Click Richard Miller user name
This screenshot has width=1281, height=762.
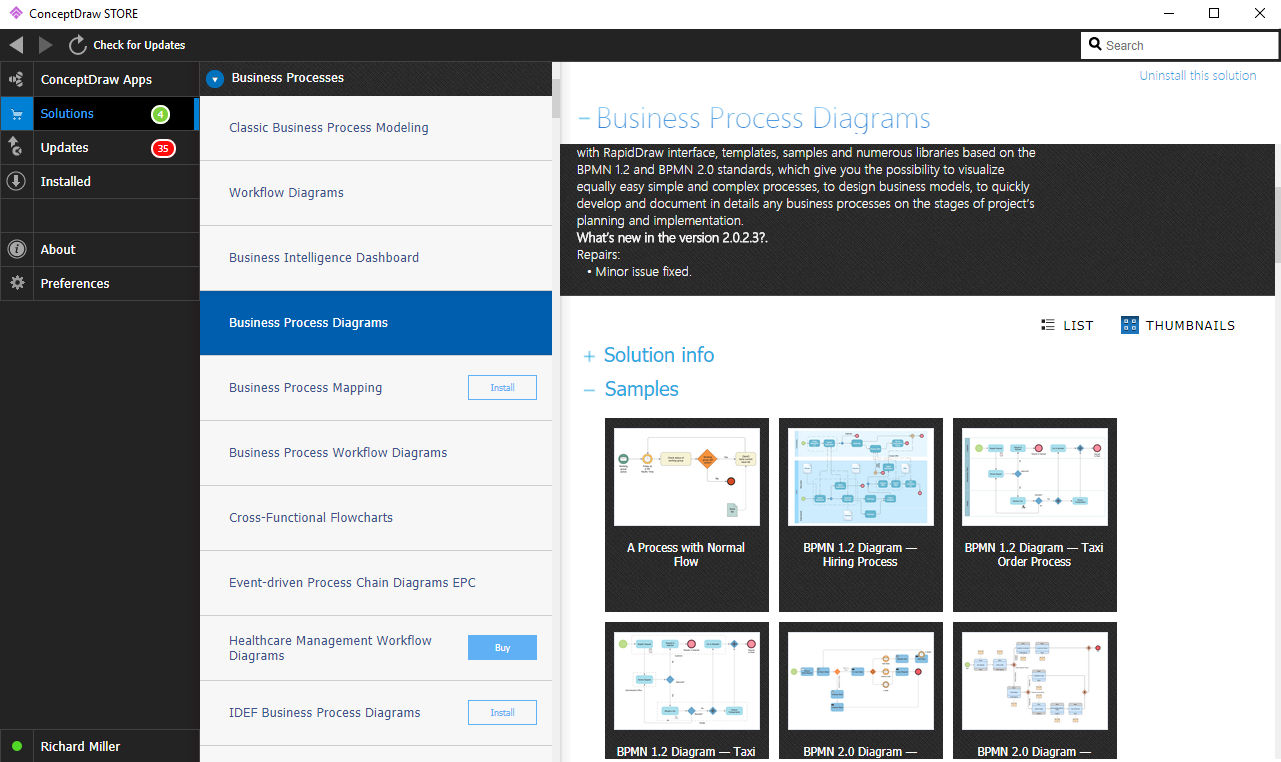pyautogui.click(x=81, y=747)
